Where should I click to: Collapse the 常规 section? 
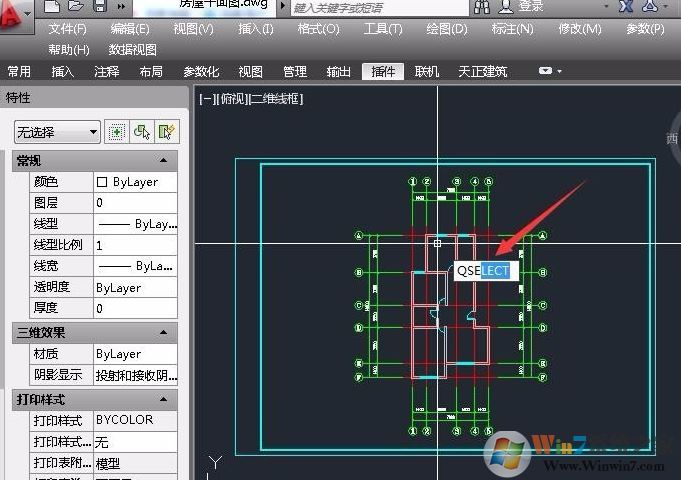(163, 161)
